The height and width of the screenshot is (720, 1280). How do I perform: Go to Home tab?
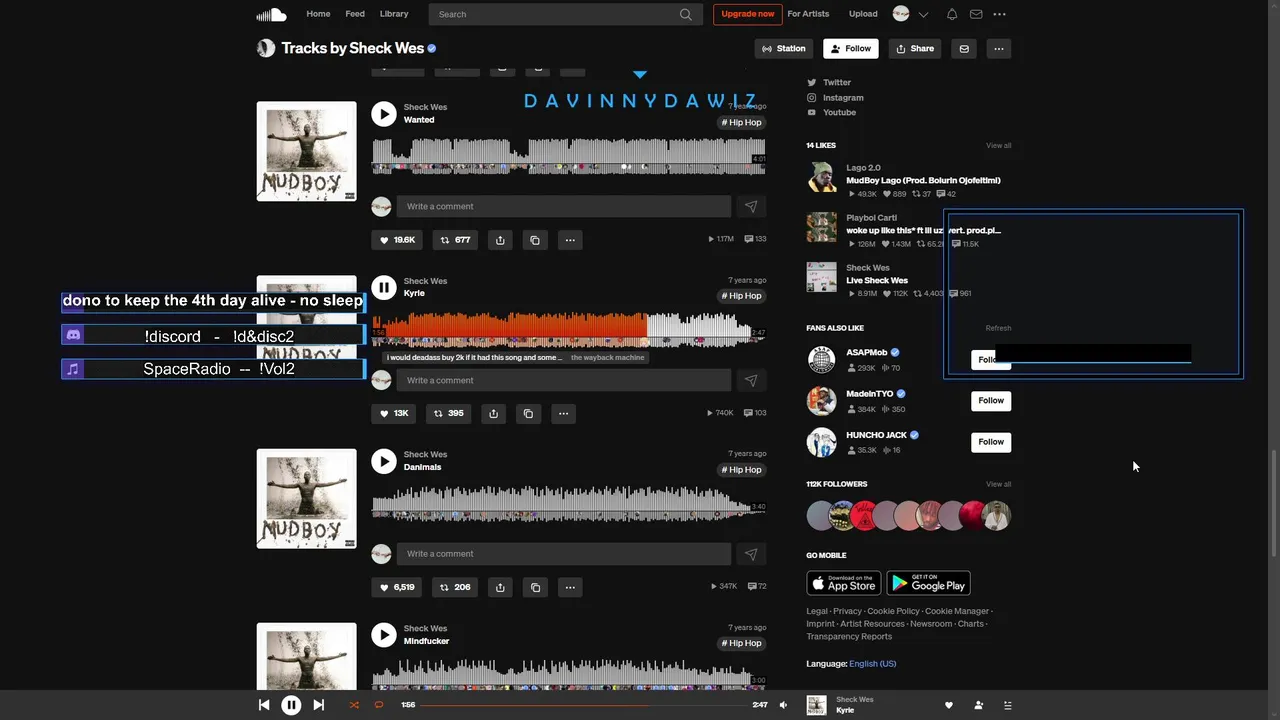point(318,14)
